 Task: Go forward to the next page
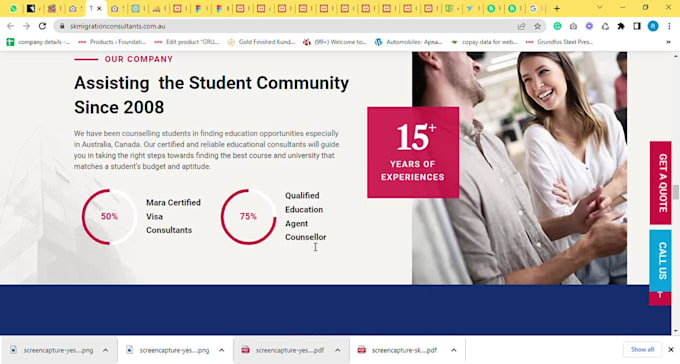coord(26,26)
